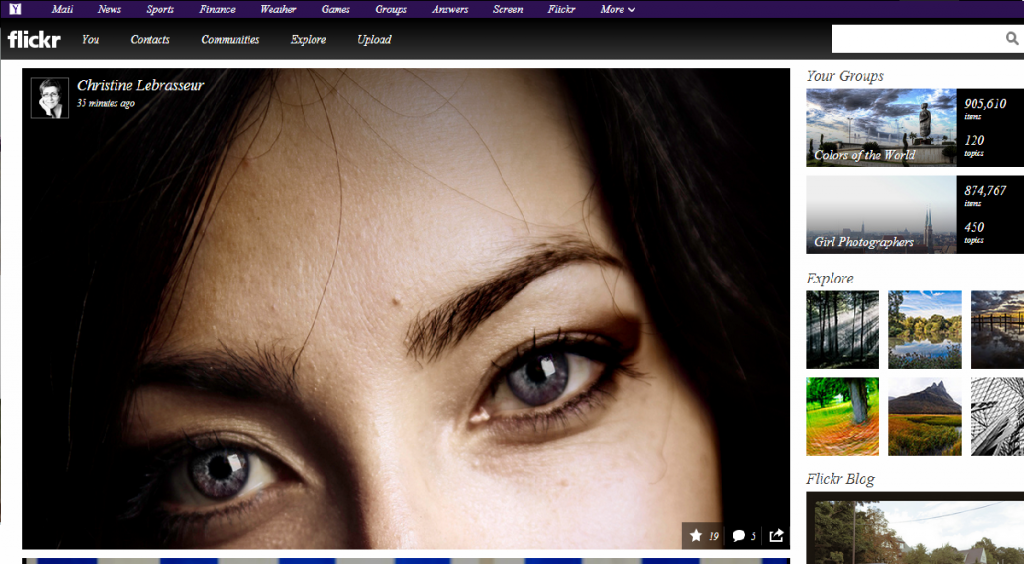Open the Colors of the World group
The height and width of the screenshot is (564, 1024).
[x=881, y=128]
